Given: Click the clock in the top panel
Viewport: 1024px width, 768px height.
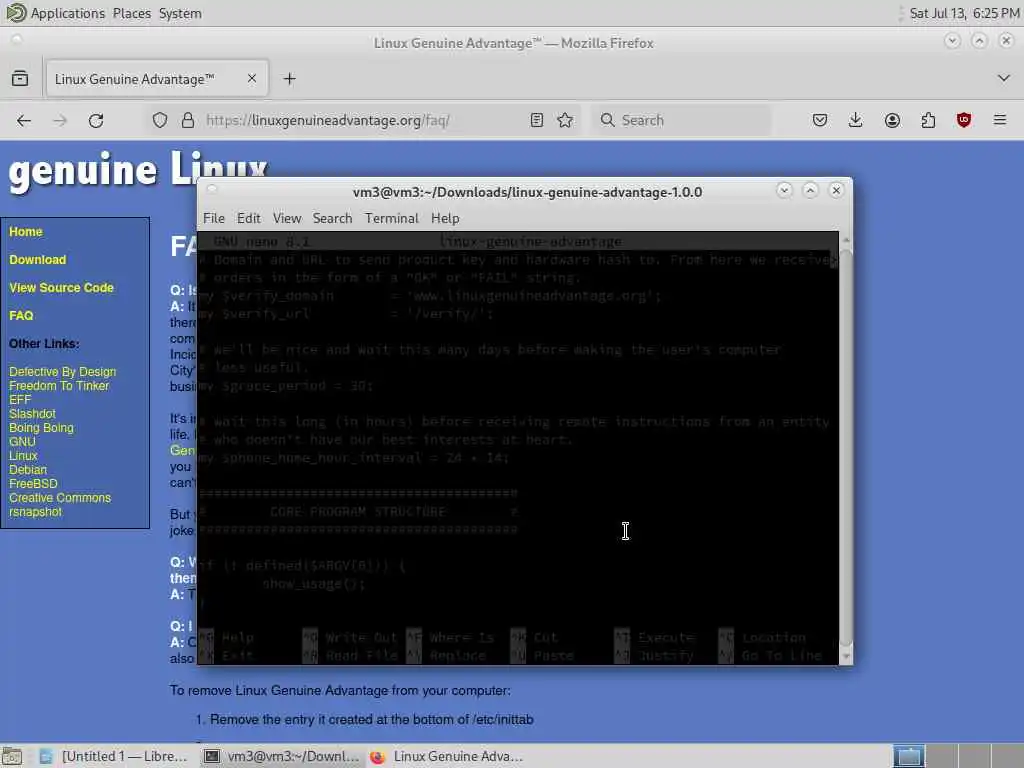Looking at the screenshot, I should point(964,13).
